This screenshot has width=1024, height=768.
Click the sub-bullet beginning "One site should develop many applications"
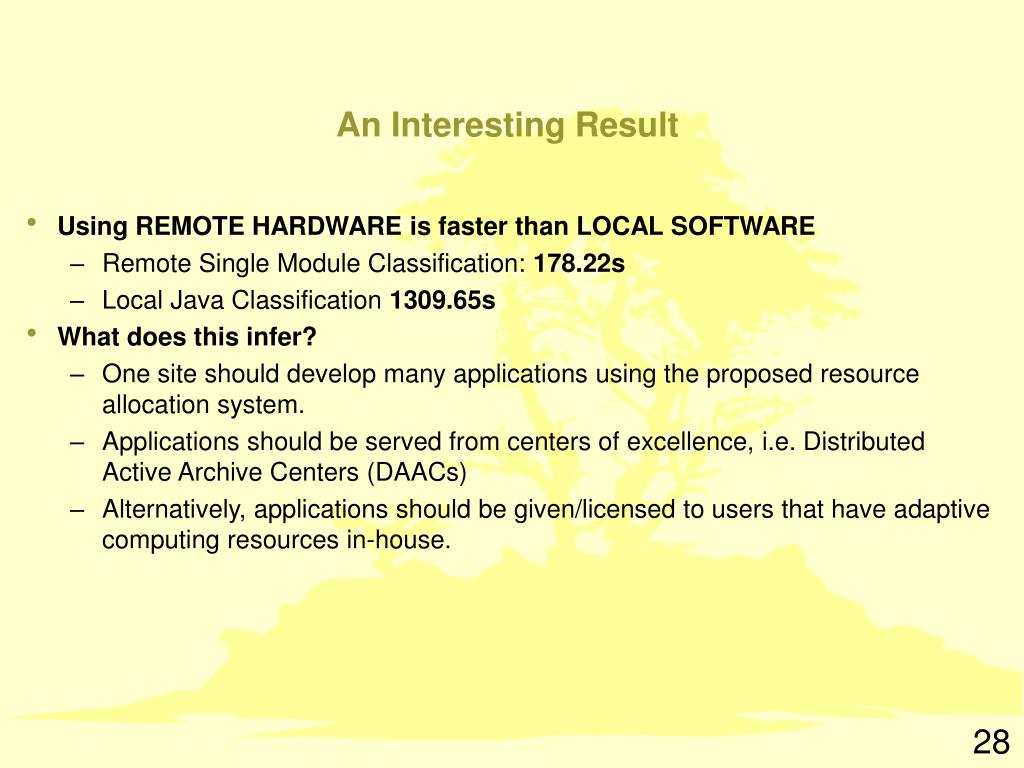(511, 389)
